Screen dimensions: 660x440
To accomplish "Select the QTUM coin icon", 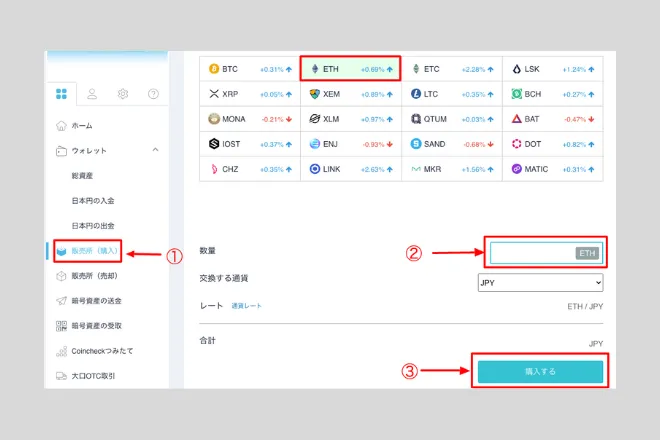I will tap(416, 119).
